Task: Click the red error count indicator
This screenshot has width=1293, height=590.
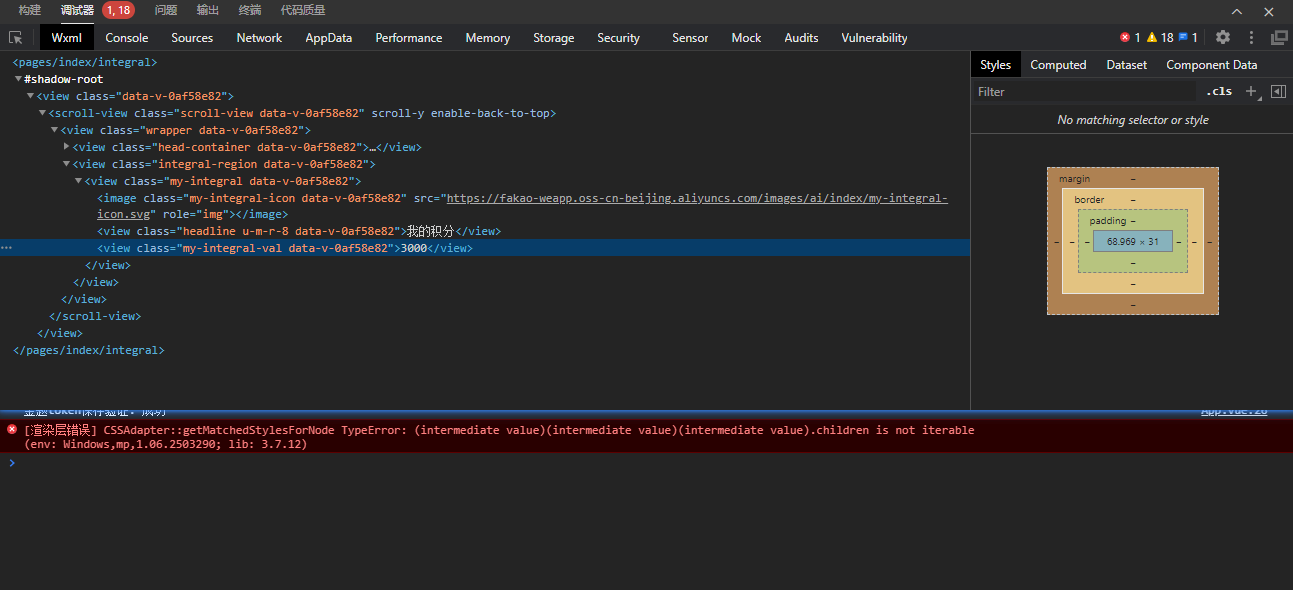Action: [x=1130, y=37]
